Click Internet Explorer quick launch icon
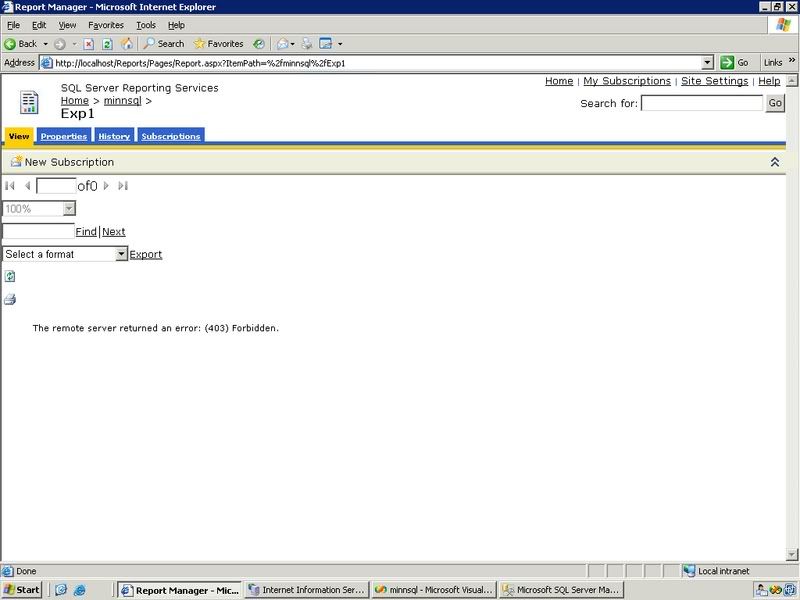 [x=80, y=590]
